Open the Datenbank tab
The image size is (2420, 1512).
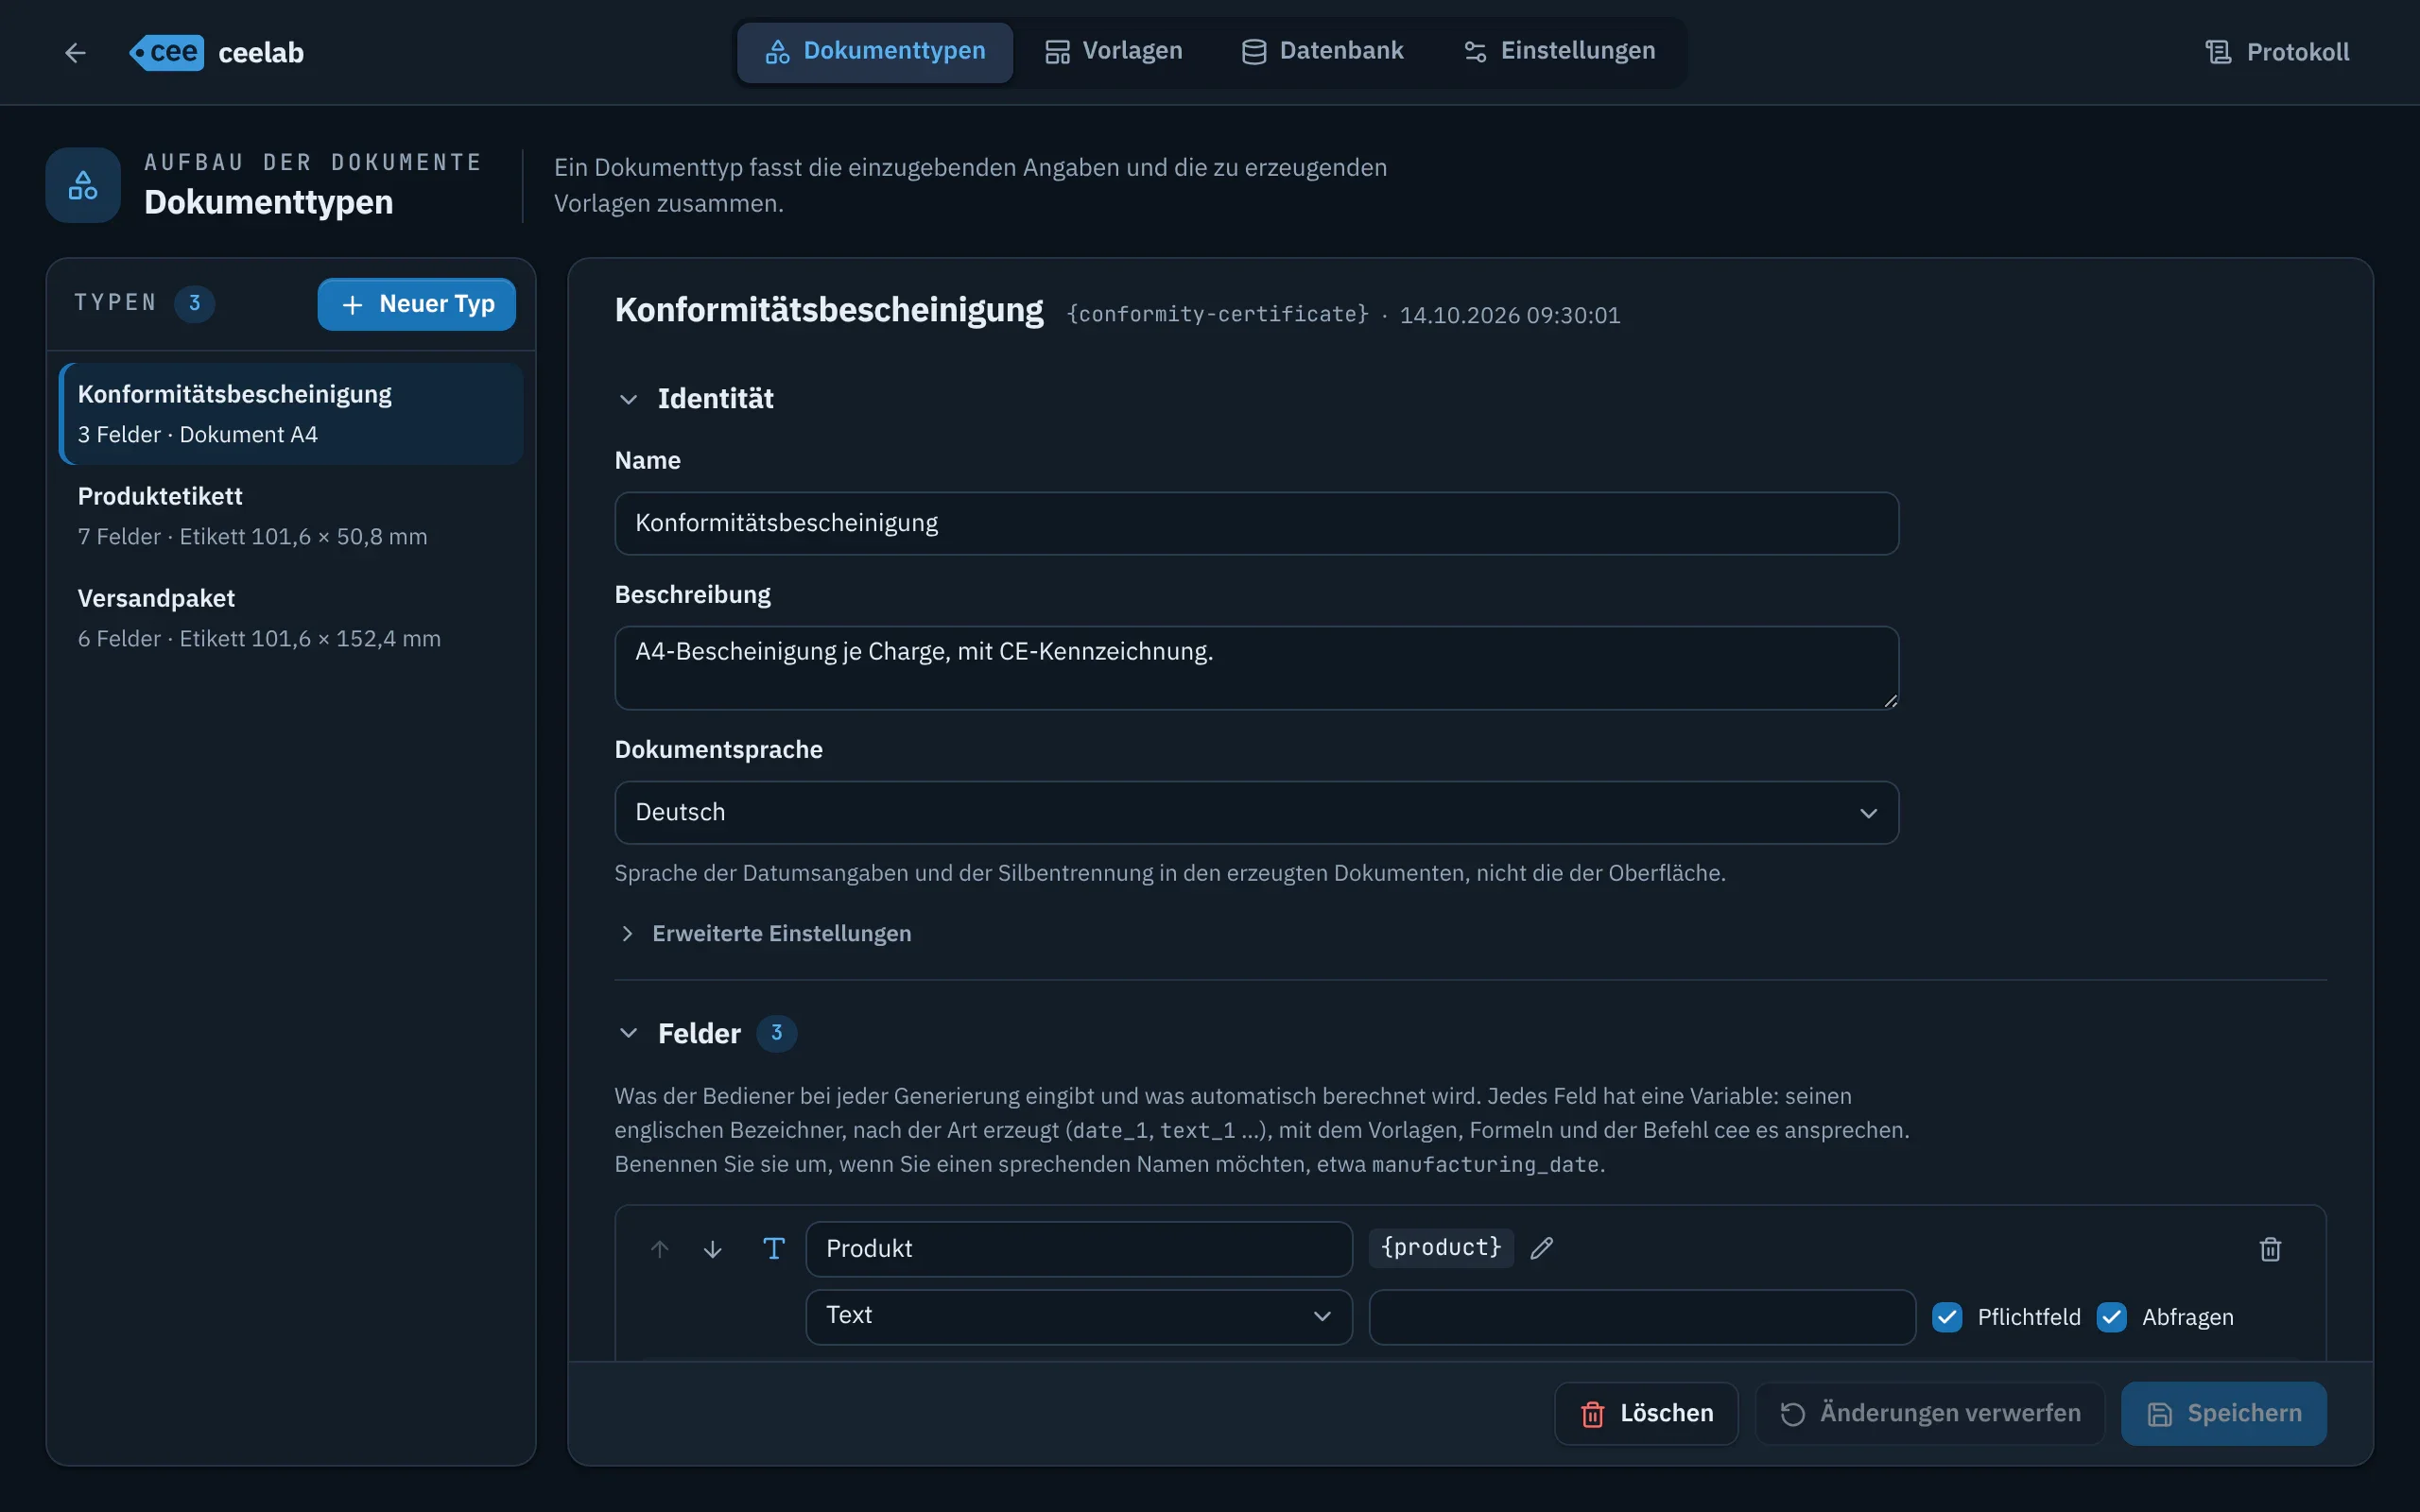pyautogui.click(x=1322, y=51)
